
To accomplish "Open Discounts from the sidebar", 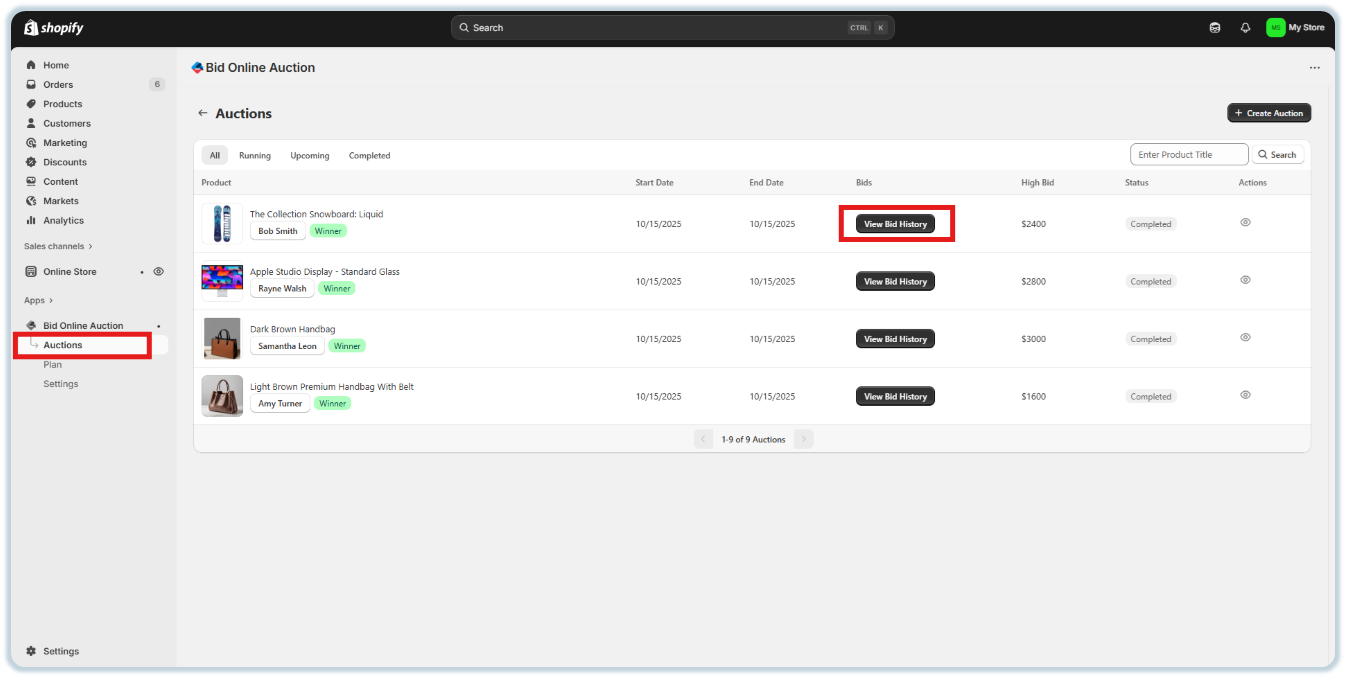I will (x=64, y=162).
